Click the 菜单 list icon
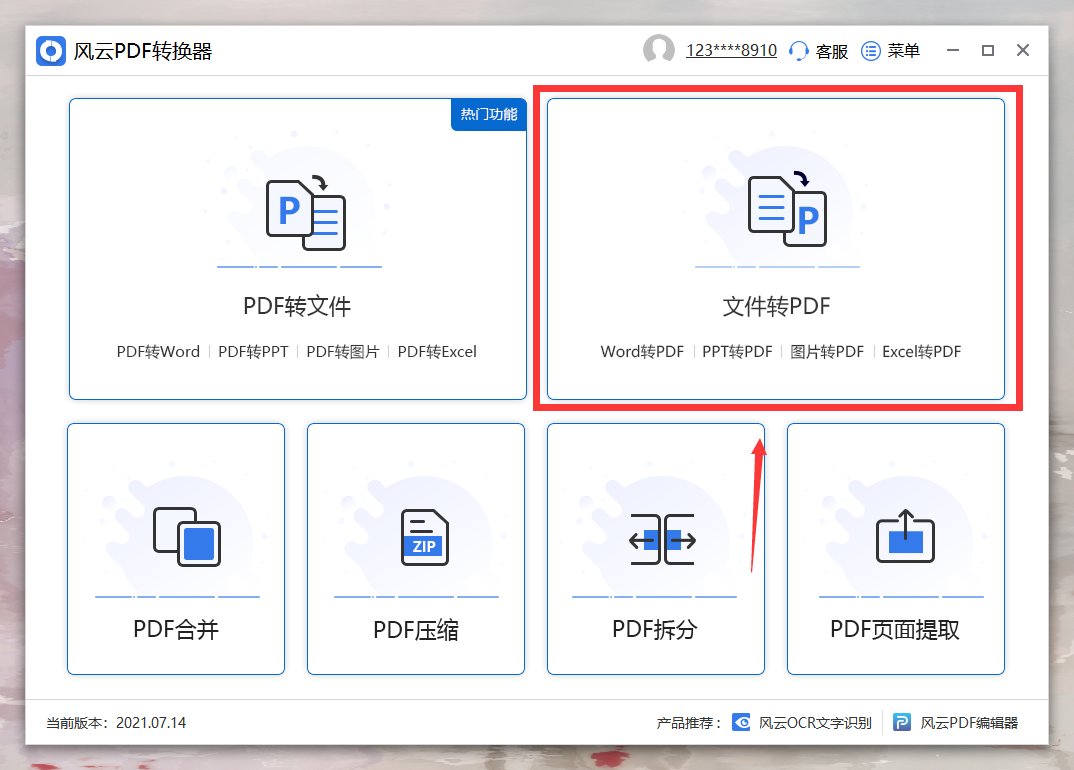Viewport: 1074px width, 770px height. coord(871,51)
